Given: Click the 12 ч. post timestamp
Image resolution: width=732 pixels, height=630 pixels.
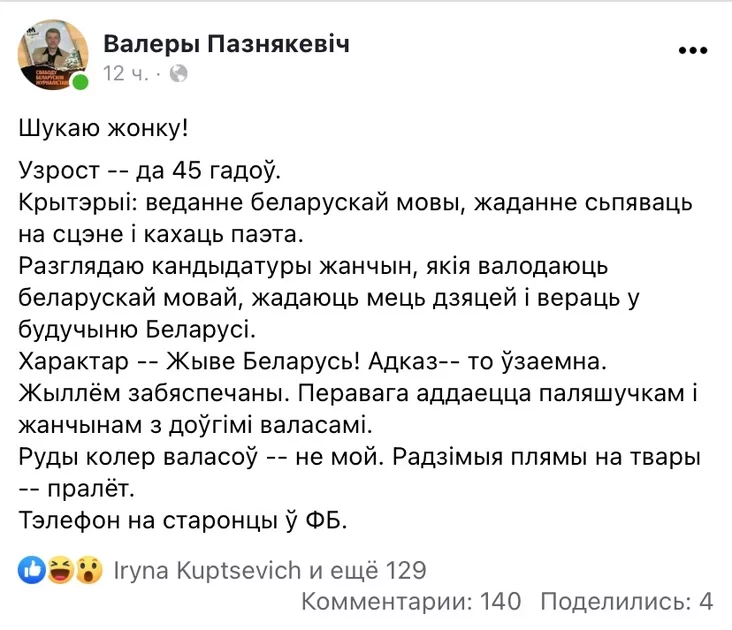Looking at the screenshot, I should coord(126,73).
